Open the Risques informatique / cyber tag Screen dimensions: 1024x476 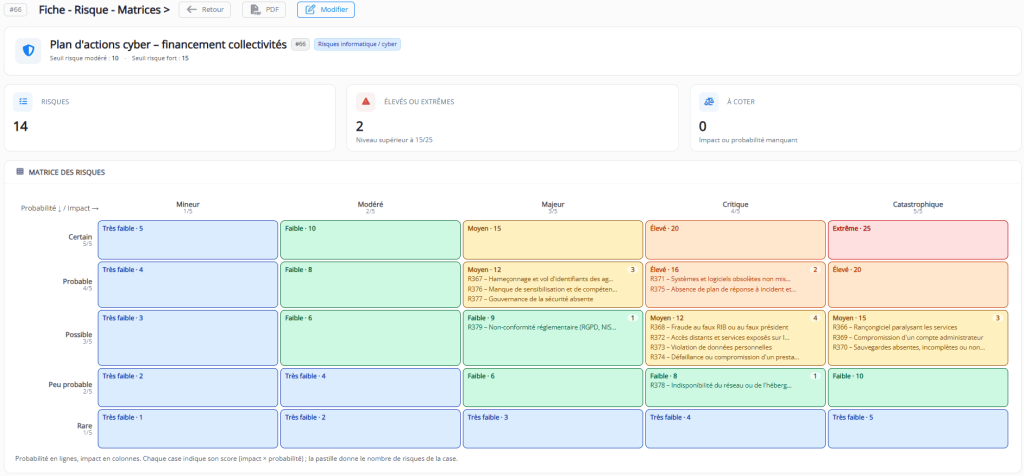click(357, 44)
